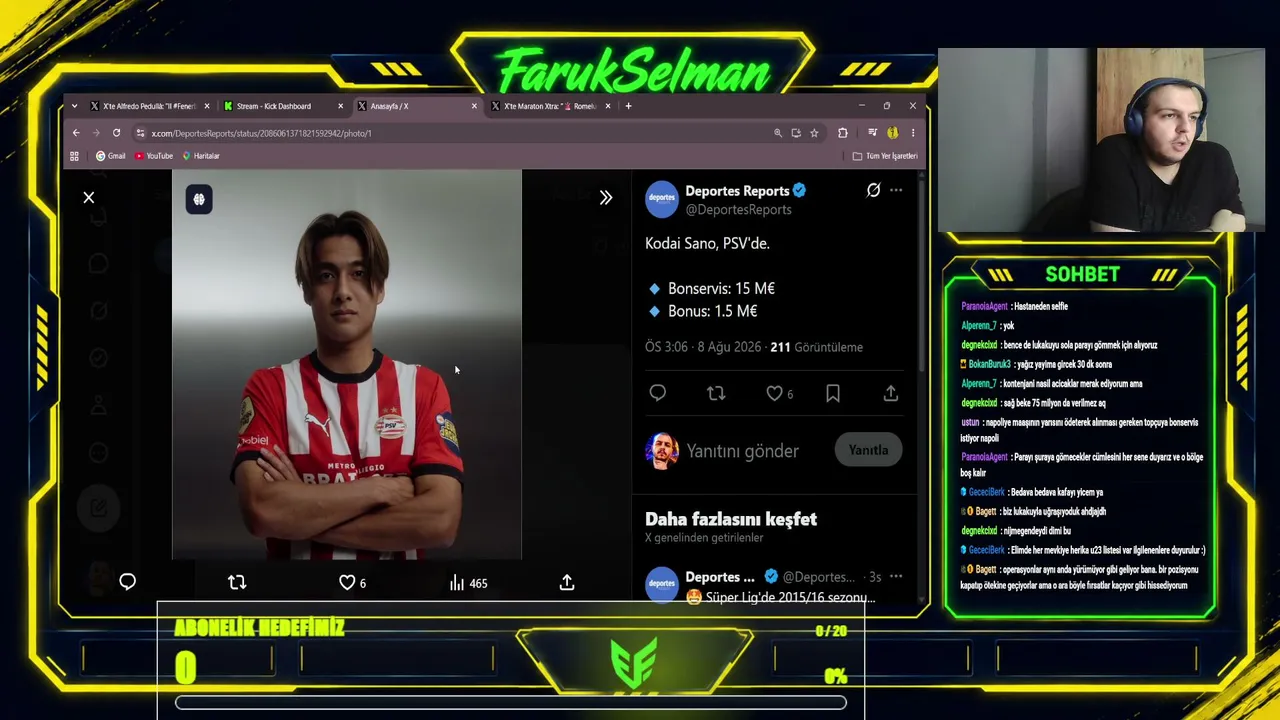Switch to the Alfredo Pedullà X tab
Viewport: 1280px width, 720px height.
[147, 106]
